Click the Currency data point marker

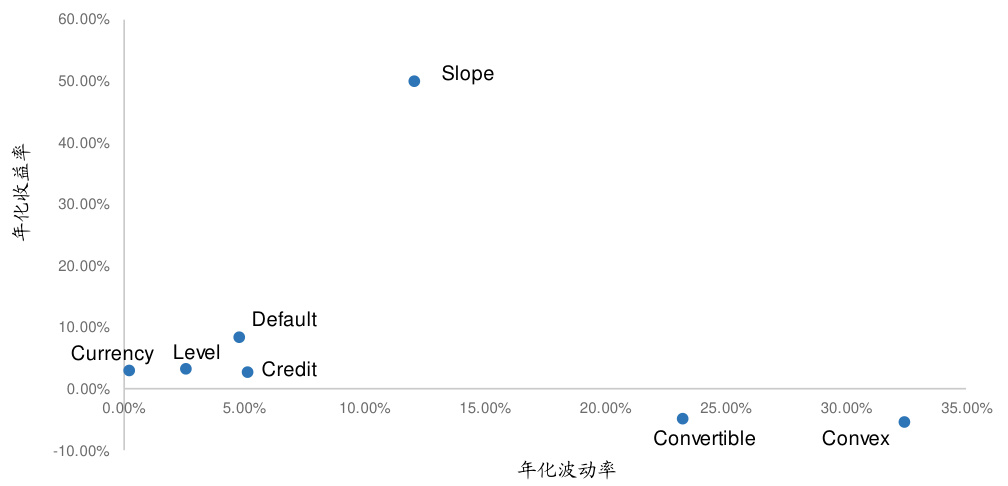pos(129,370)
